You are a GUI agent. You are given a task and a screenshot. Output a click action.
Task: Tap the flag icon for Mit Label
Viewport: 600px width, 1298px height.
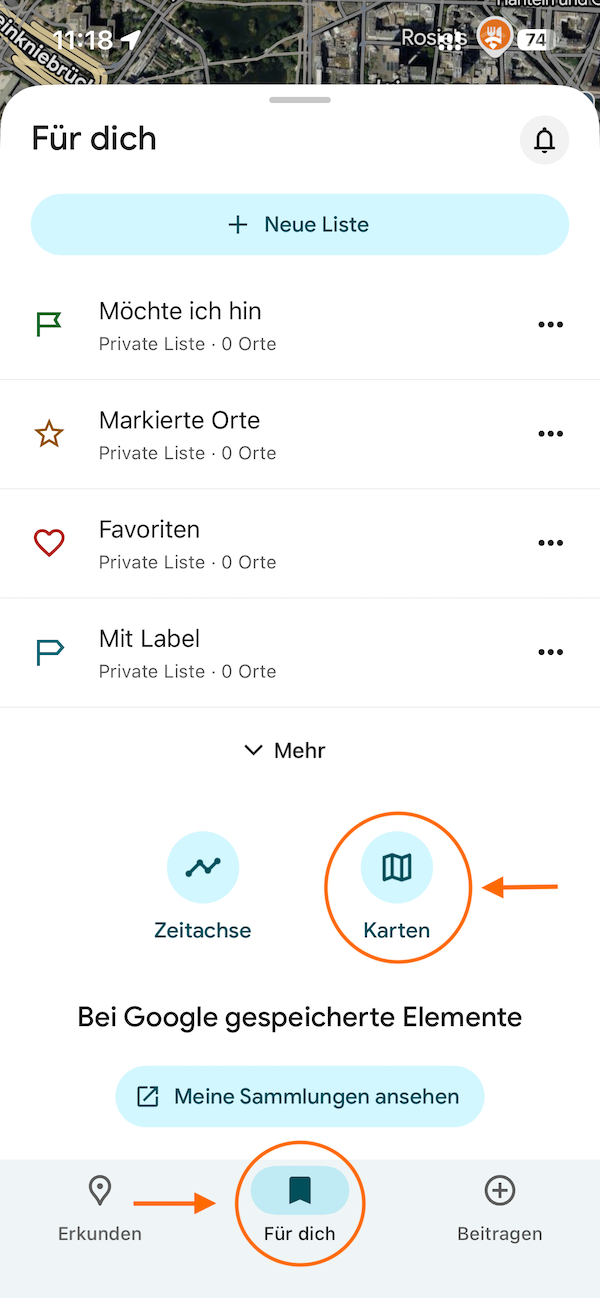(x=49, y=652)
